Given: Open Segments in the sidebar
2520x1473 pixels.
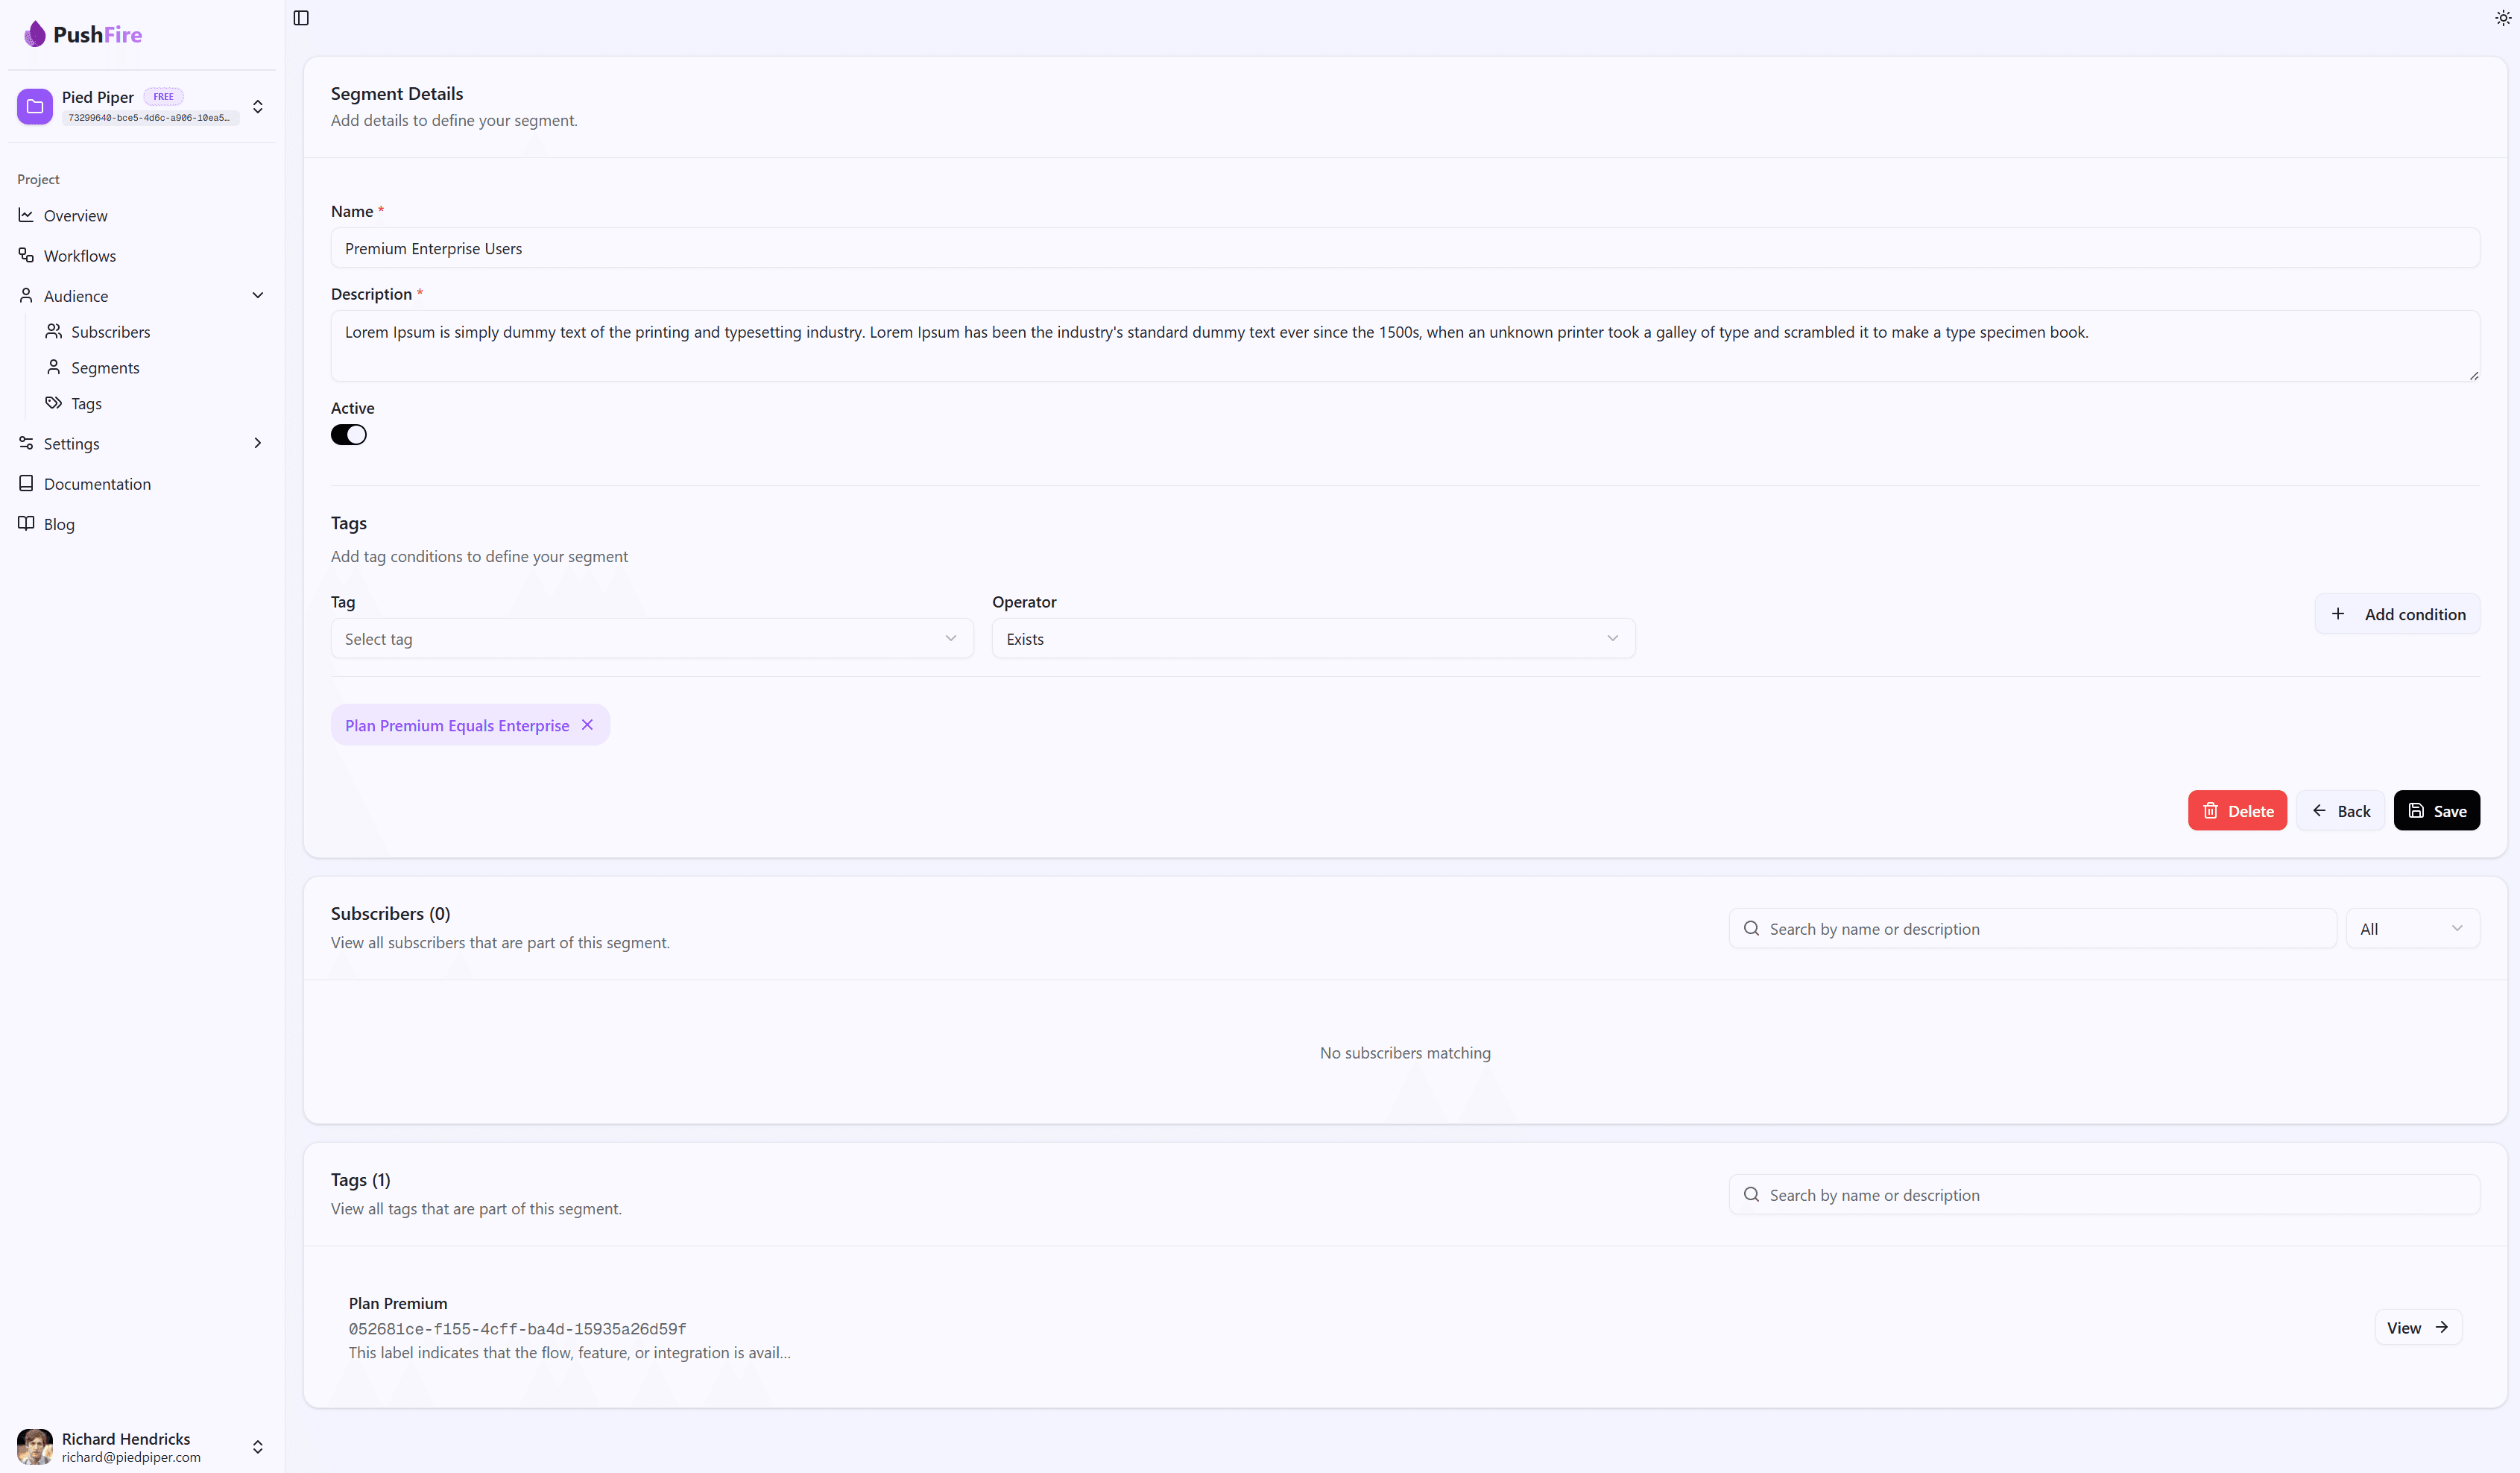Looking at the screenshot, I should coord(105,368).
